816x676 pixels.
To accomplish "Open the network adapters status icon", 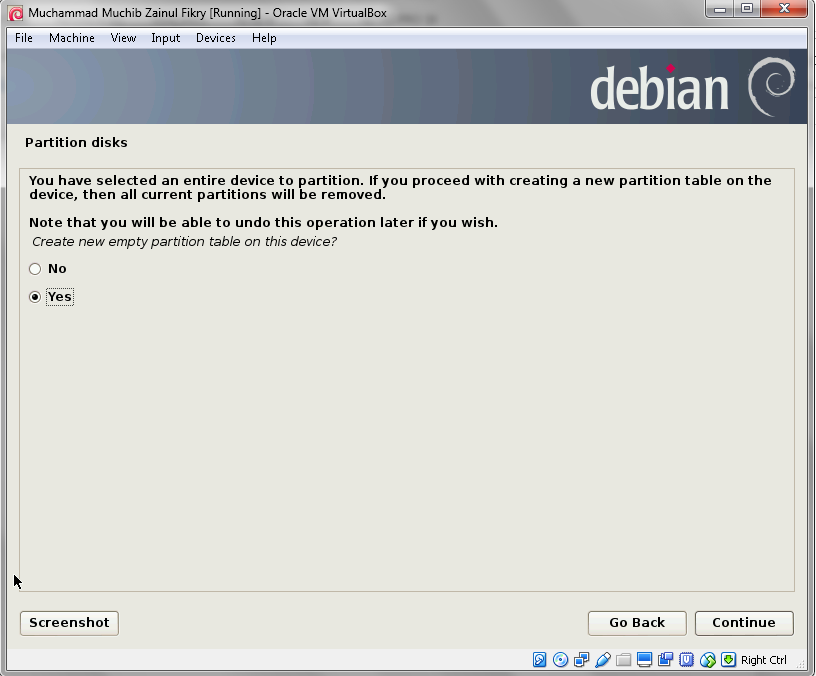I will pos(581,660).
